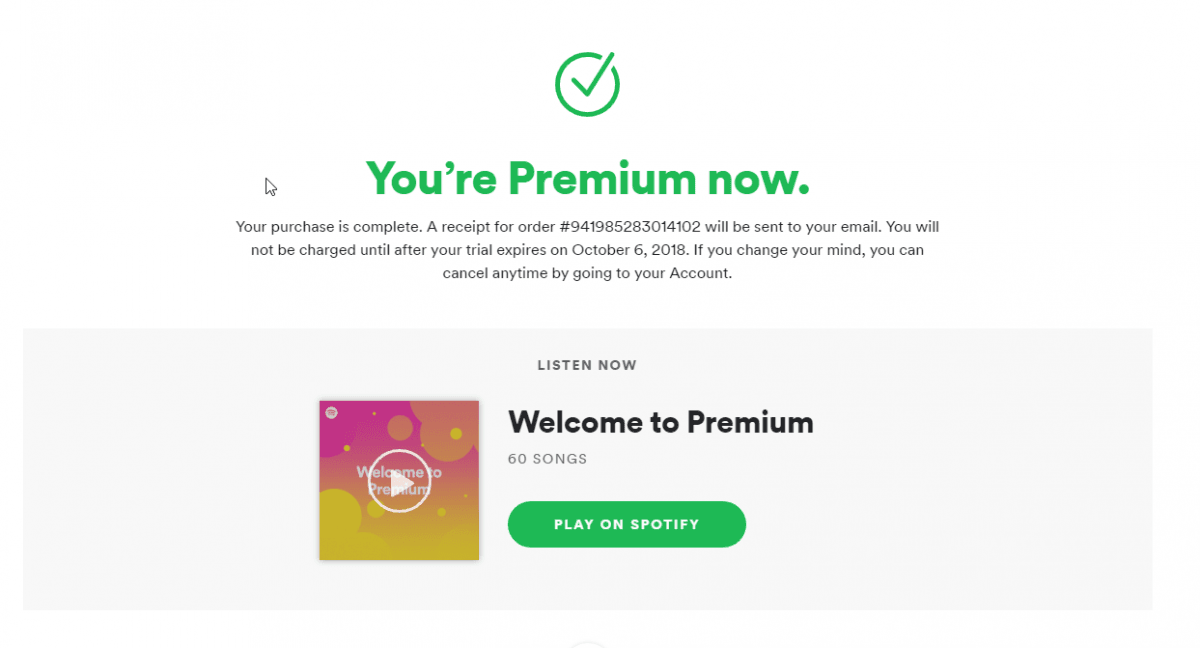Image resolution: width=1200 pixels, height=648 pixels.
Task: Start playback with the cover's play circle
Action: pos(399,481)
